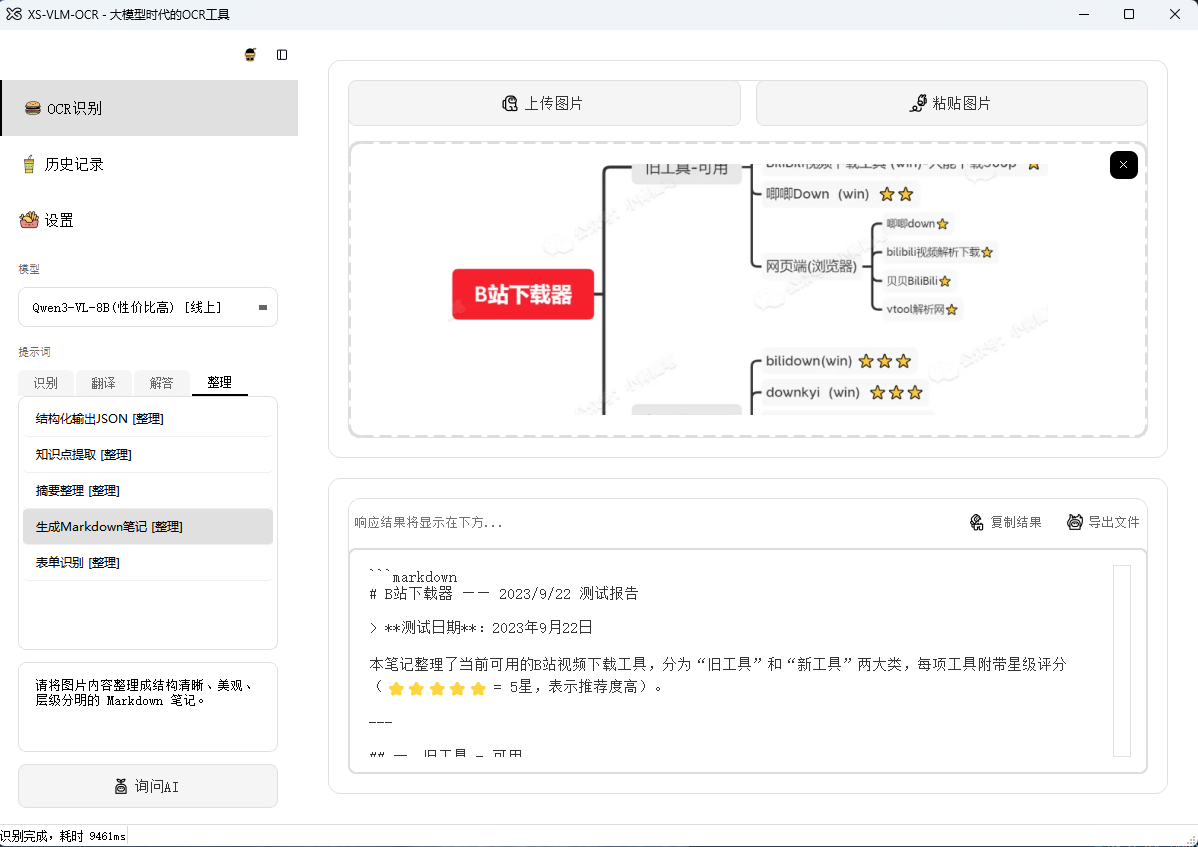Open the OCR识别 page
Image resolution: width=1198 pixels, height=847 pixels.
(x=150, y=108)
